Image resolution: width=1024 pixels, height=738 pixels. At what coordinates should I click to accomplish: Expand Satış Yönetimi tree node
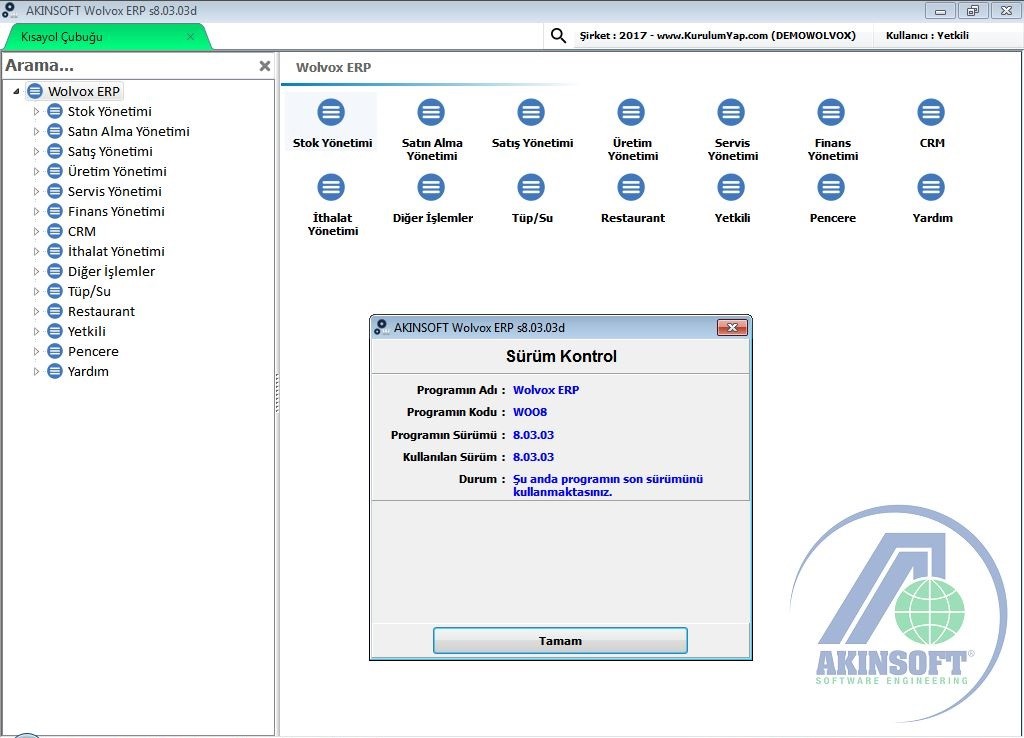(37, 152)
